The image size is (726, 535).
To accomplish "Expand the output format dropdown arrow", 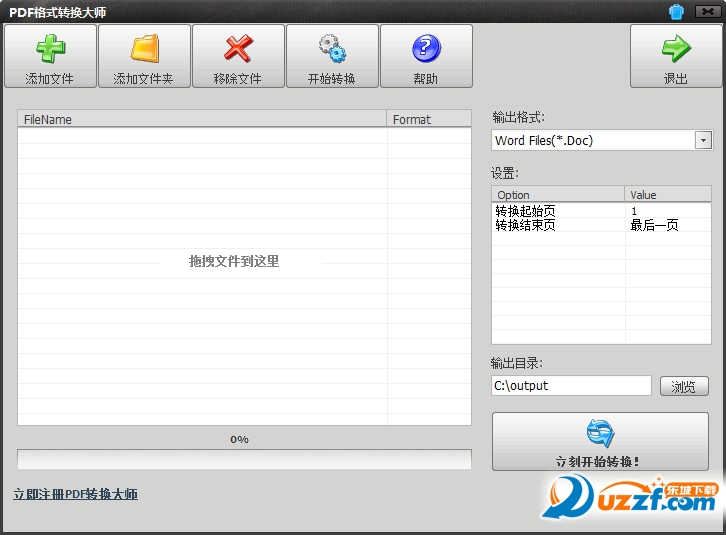I will (x=703, y=141).
